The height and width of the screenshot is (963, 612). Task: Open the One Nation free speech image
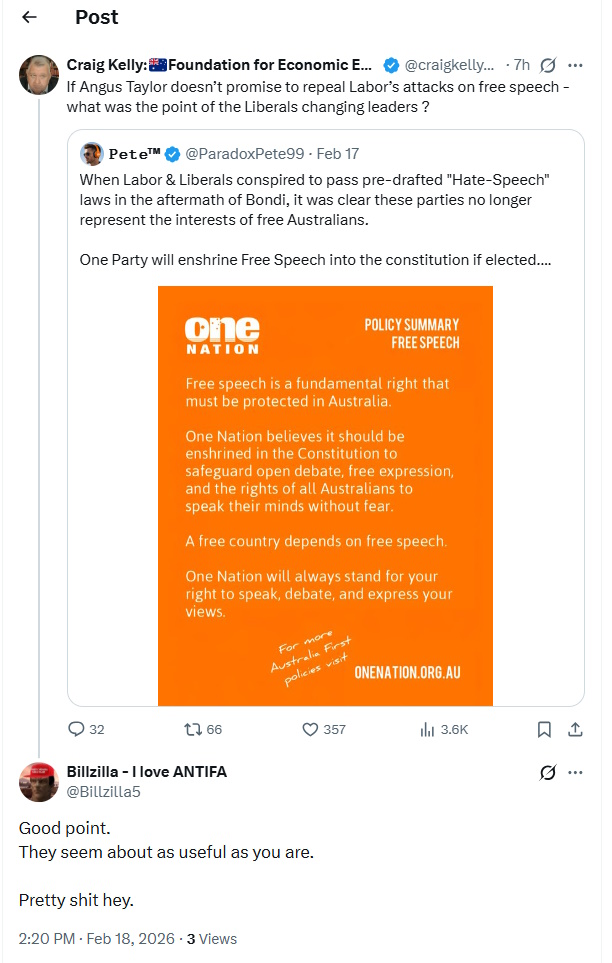[325, 495]
